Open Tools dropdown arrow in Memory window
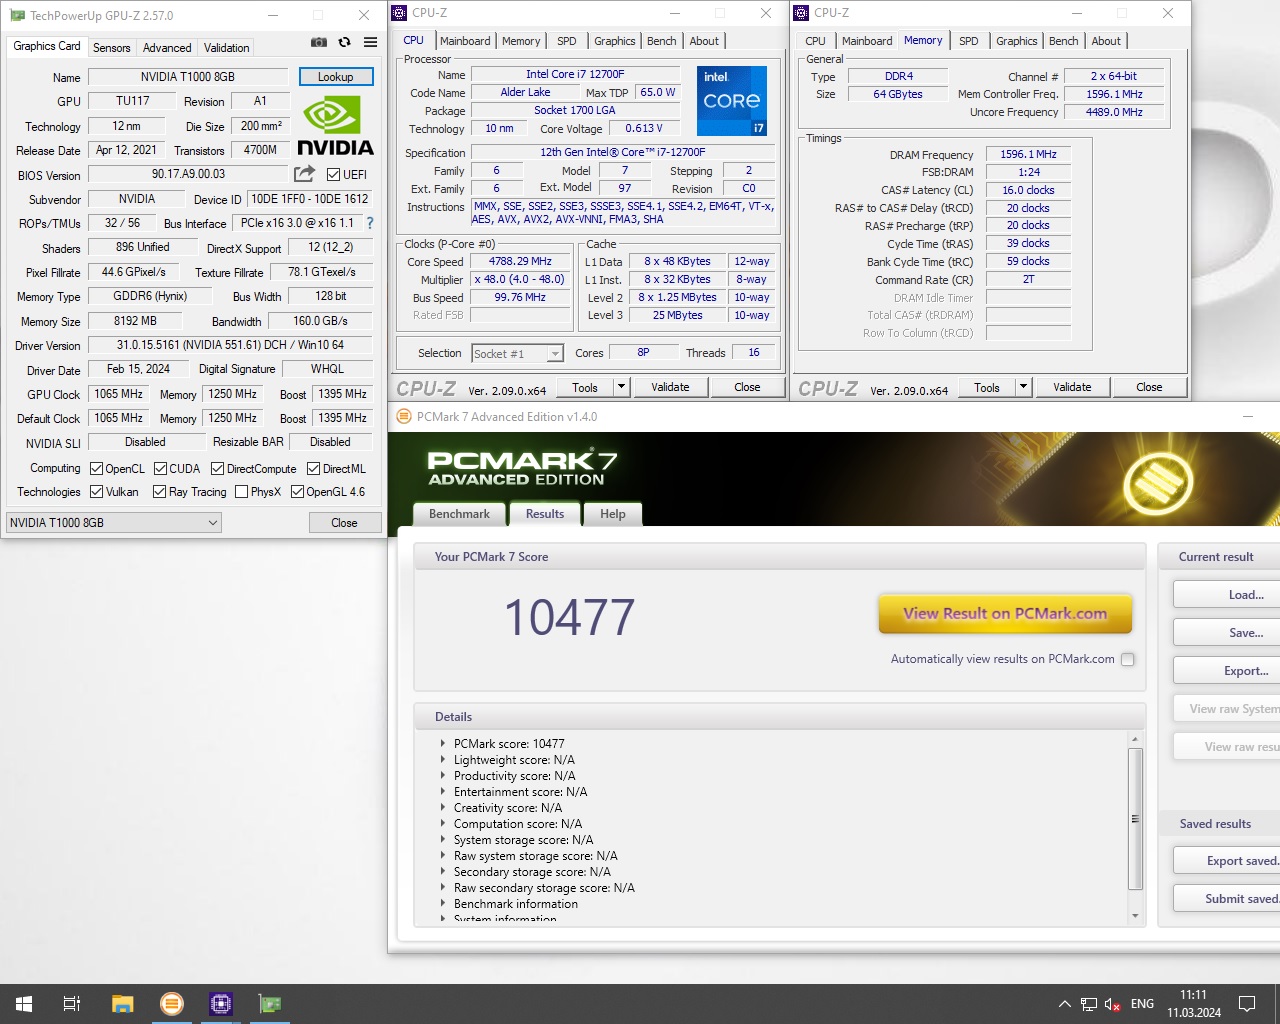Image resolution: width=1280 pixels, height=1024 pixels. pos(1023,387)
